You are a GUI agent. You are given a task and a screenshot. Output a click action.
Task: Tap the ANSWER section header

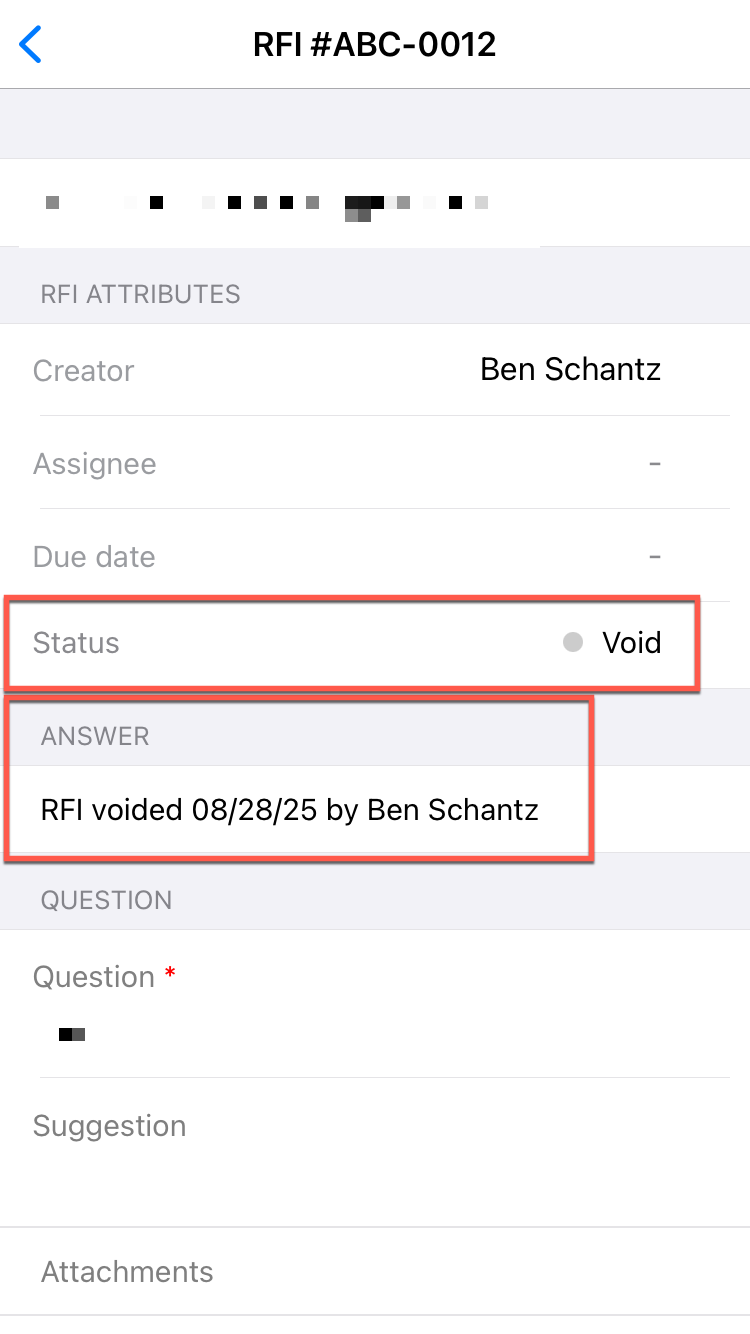(x=95, y=736)
